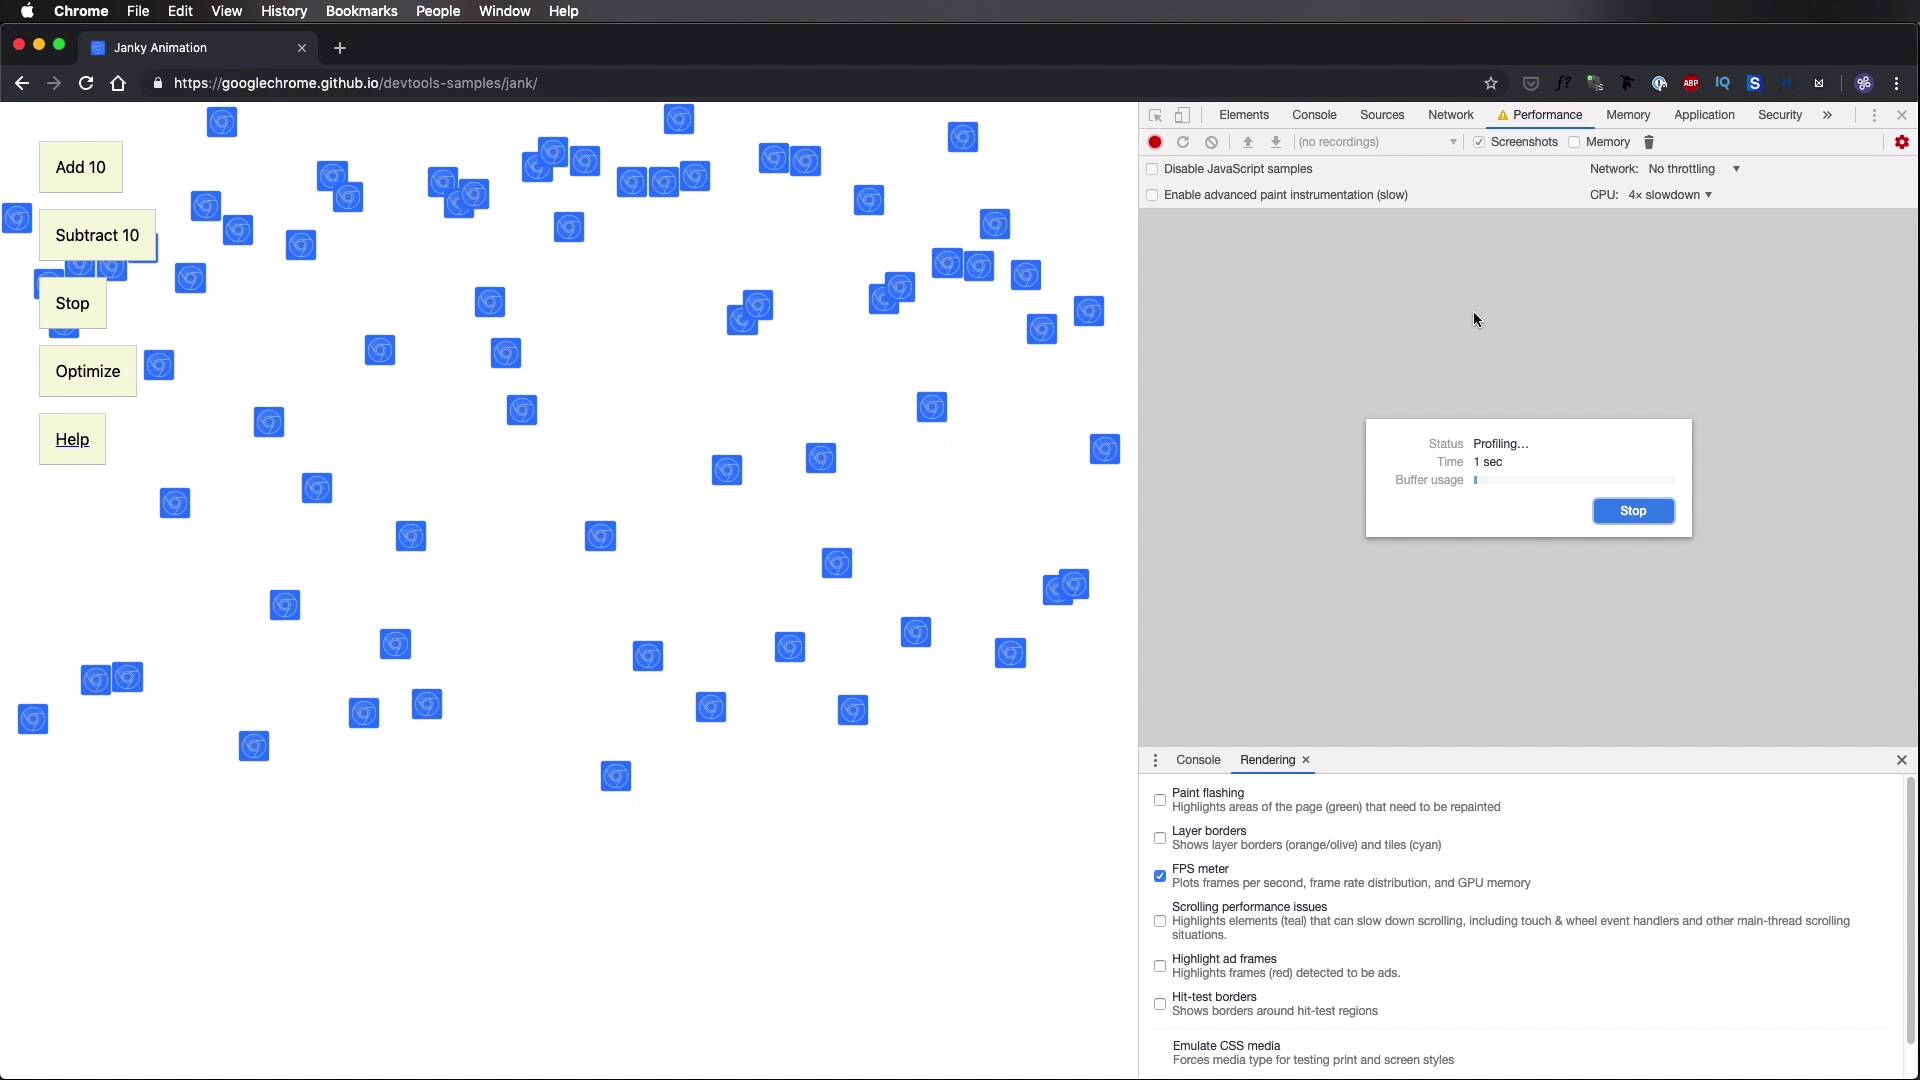This screenshot has height=1080, width=1920.
Task: Click the Optimize button on the page
Action: (88, 371)
